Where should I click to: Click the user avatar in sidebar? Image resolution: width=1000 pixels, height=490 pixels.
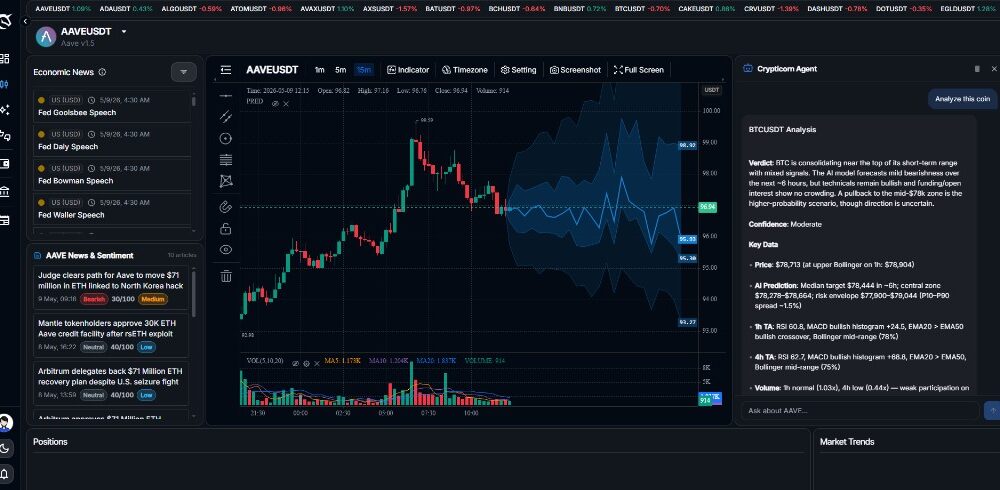[5, 422]
